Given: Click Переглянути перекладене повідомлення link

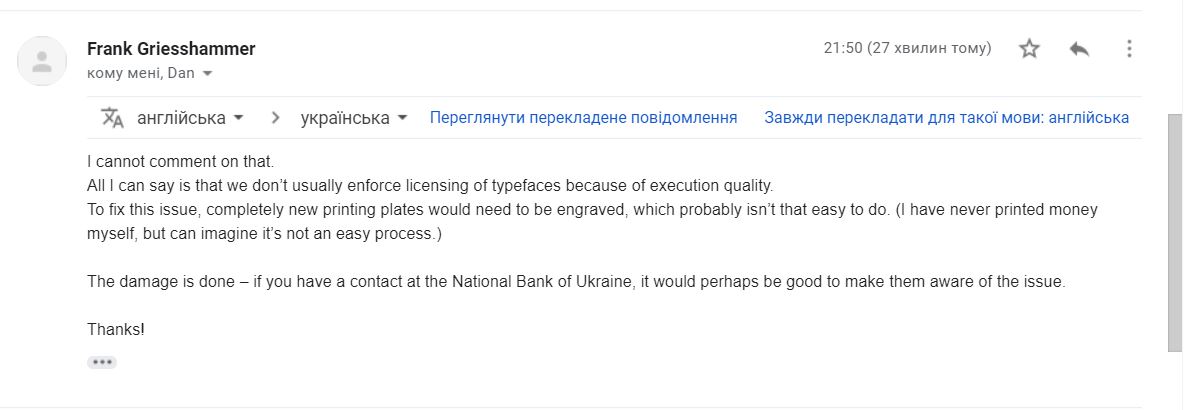Looking at the screenshot, I should [584, 118].
